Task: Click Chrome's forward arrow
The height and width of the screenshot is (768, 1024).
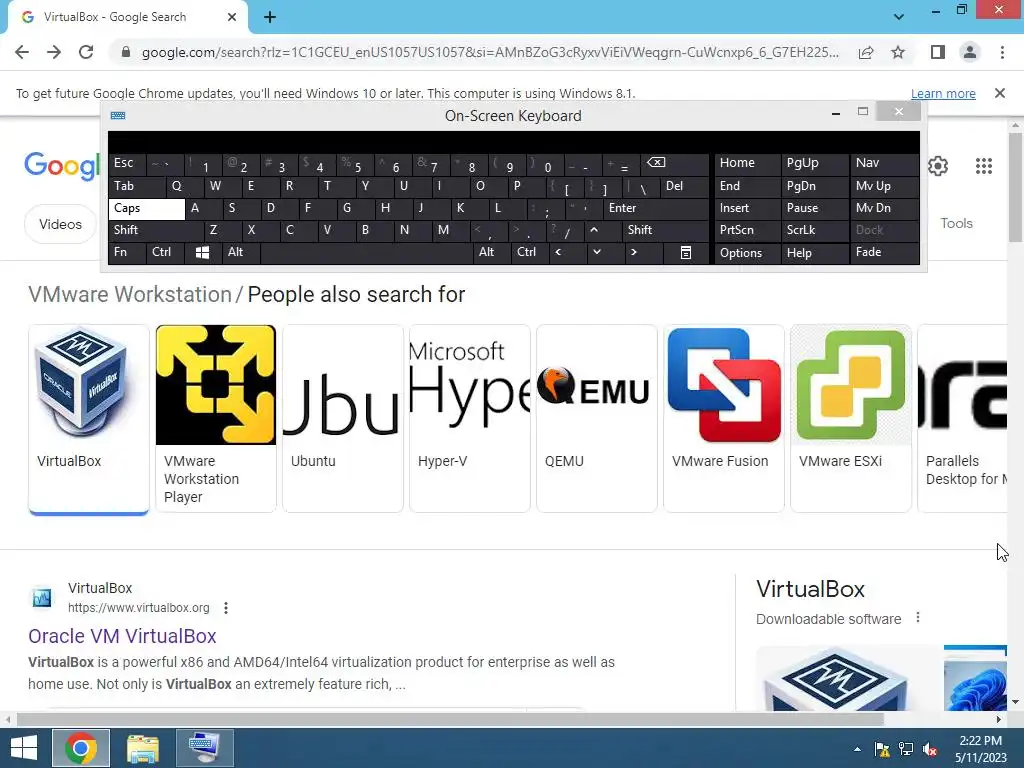Action: click(x=54, y=52)
